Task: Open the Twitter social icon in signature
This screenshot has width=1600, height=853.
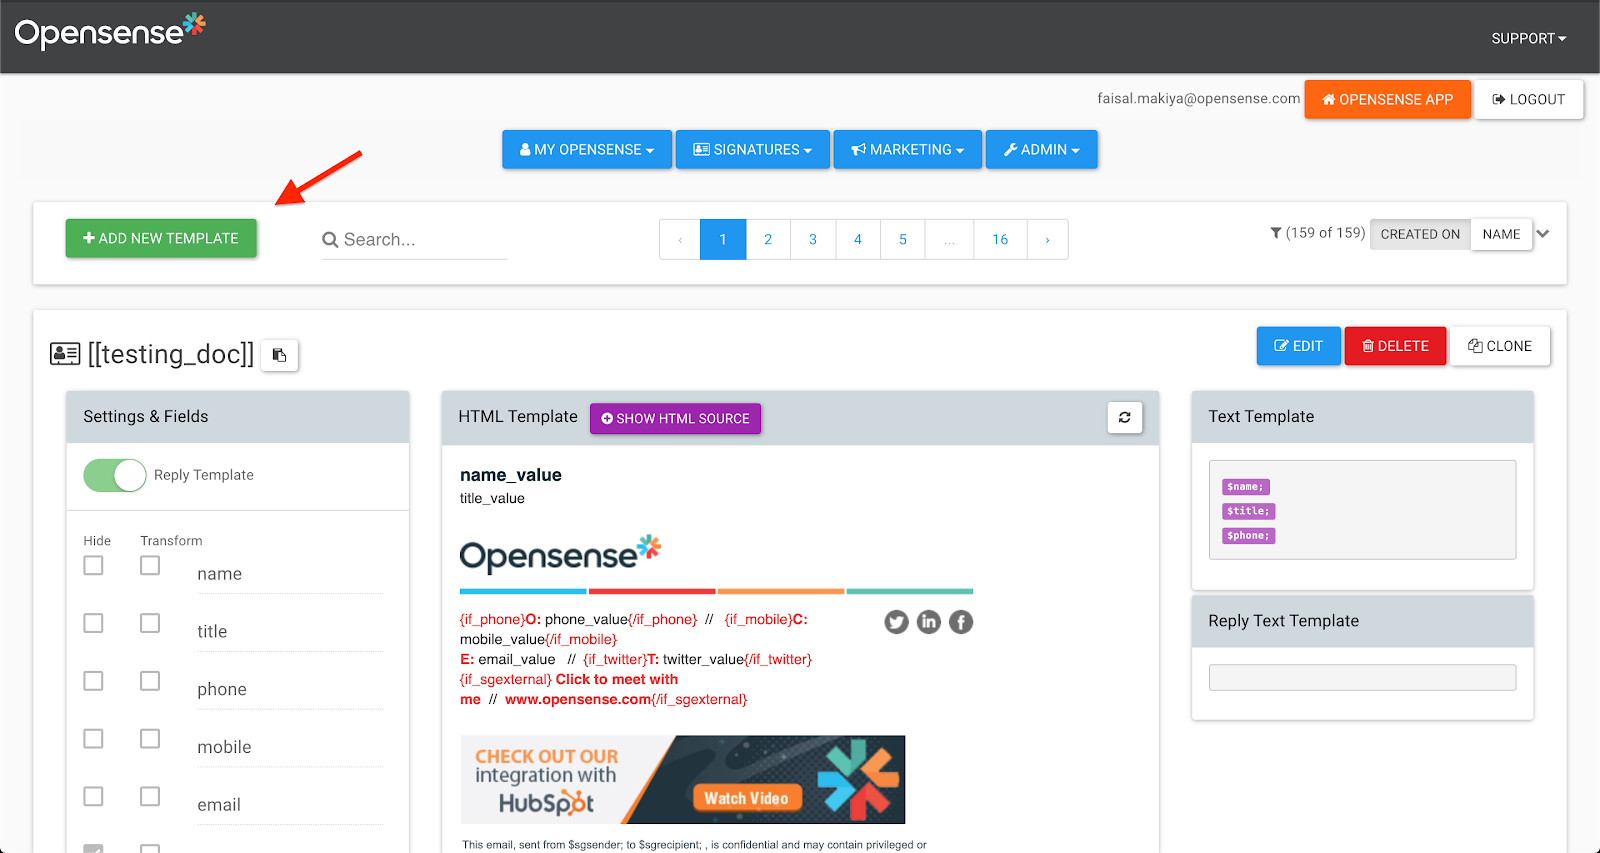Action: 897,622
